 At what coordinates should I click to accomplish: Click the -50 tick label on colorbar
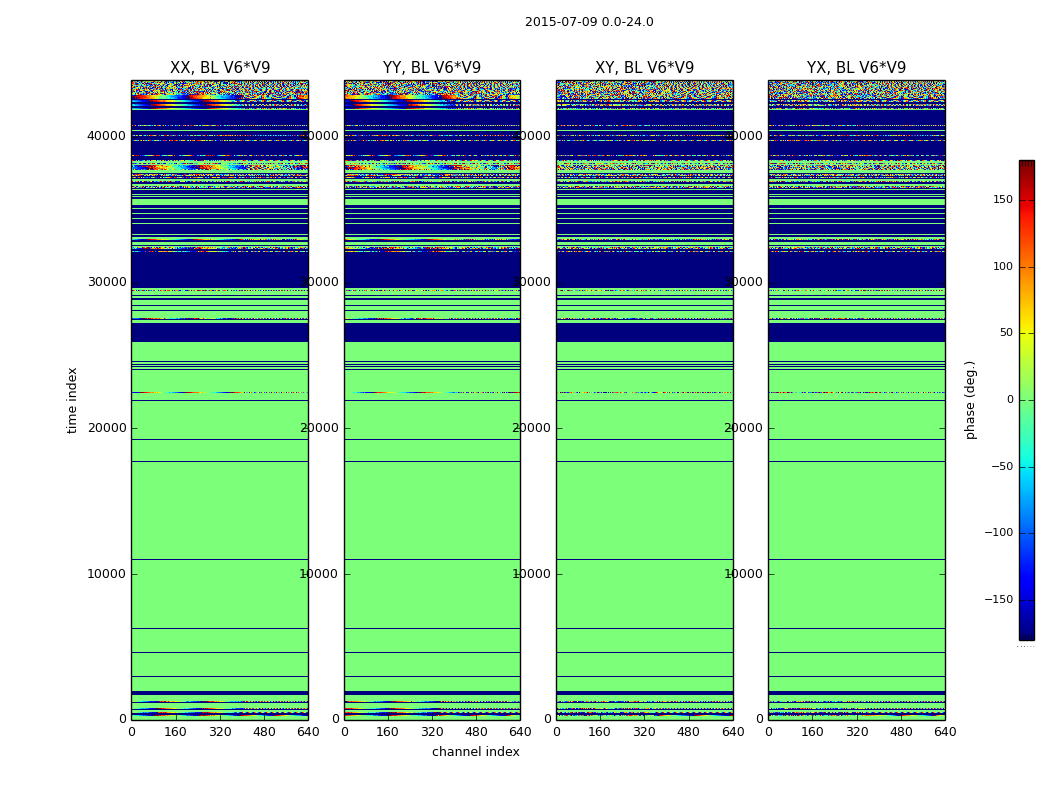click(1002, 467)
